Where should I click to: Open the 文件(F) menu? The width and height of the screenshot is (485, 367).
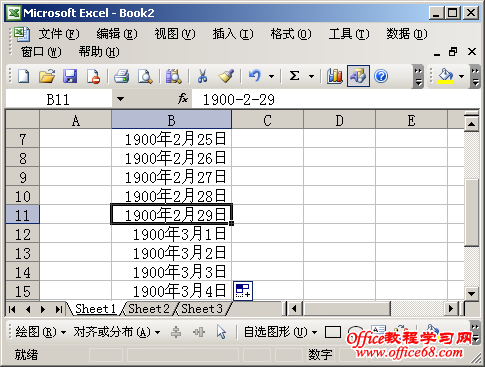tap(59, 34)
